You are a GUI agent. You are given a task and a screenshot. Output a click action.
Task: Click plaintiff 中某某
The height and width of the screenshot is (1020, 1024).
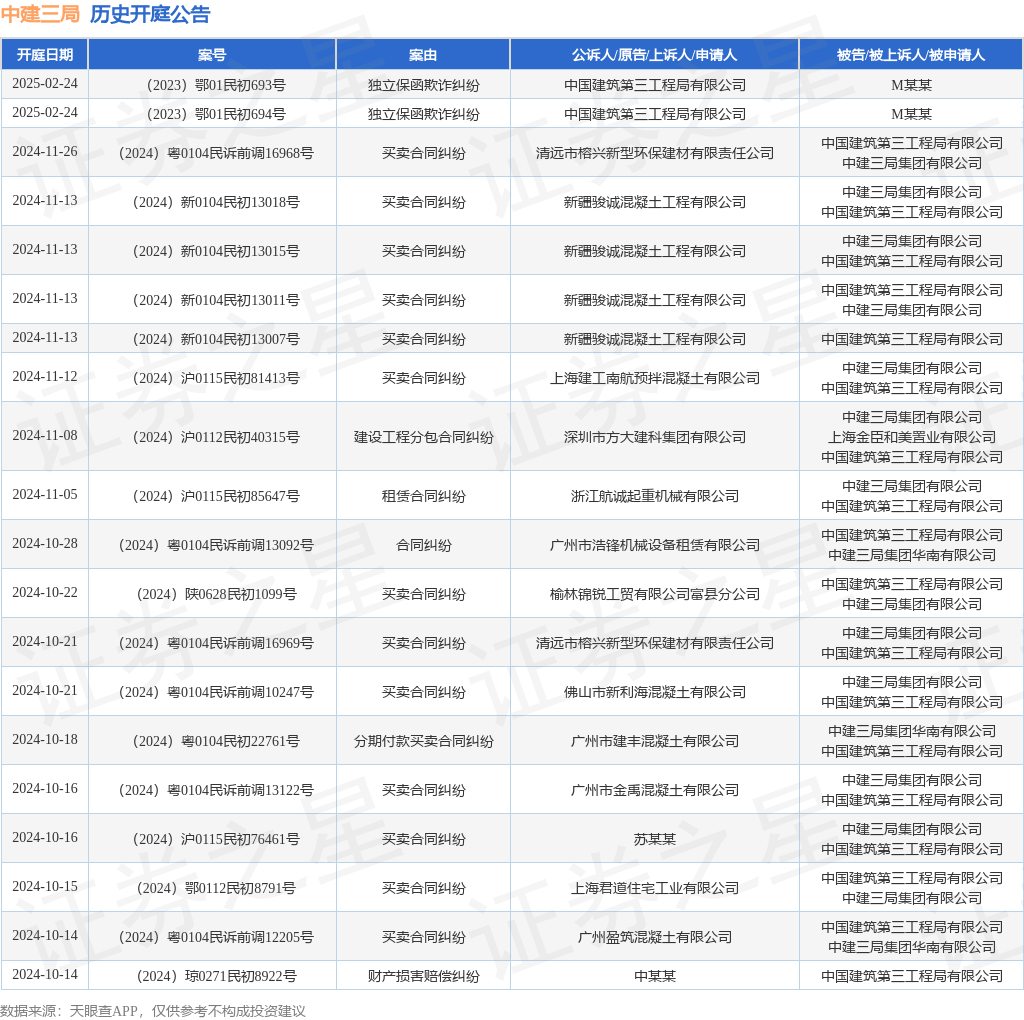[x=654, y=976]
